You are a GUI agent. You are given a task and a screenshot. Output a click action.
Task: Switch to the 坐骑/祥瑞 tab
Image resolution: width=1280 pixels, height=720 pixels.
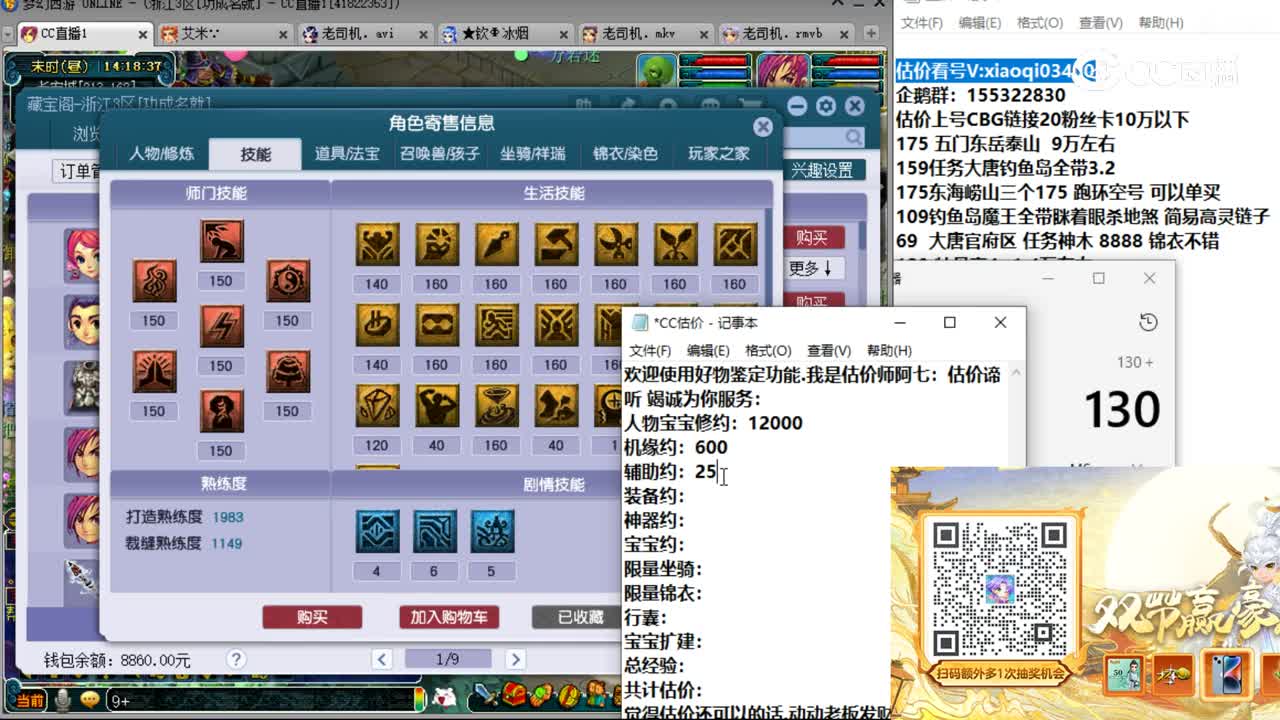coord(533,154)
